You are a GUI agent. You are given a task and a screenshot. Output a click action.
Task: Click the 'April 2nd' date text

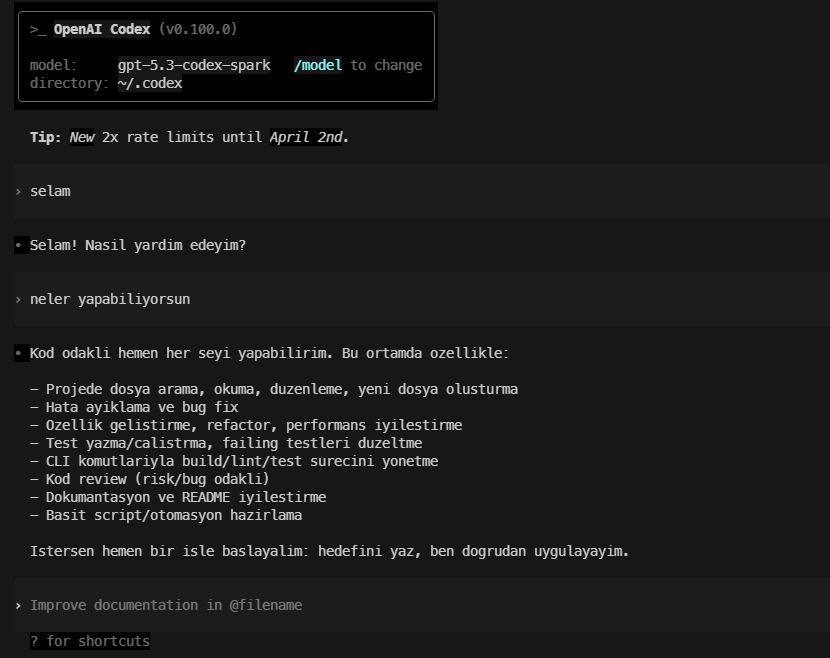click(x=306, y=137)
